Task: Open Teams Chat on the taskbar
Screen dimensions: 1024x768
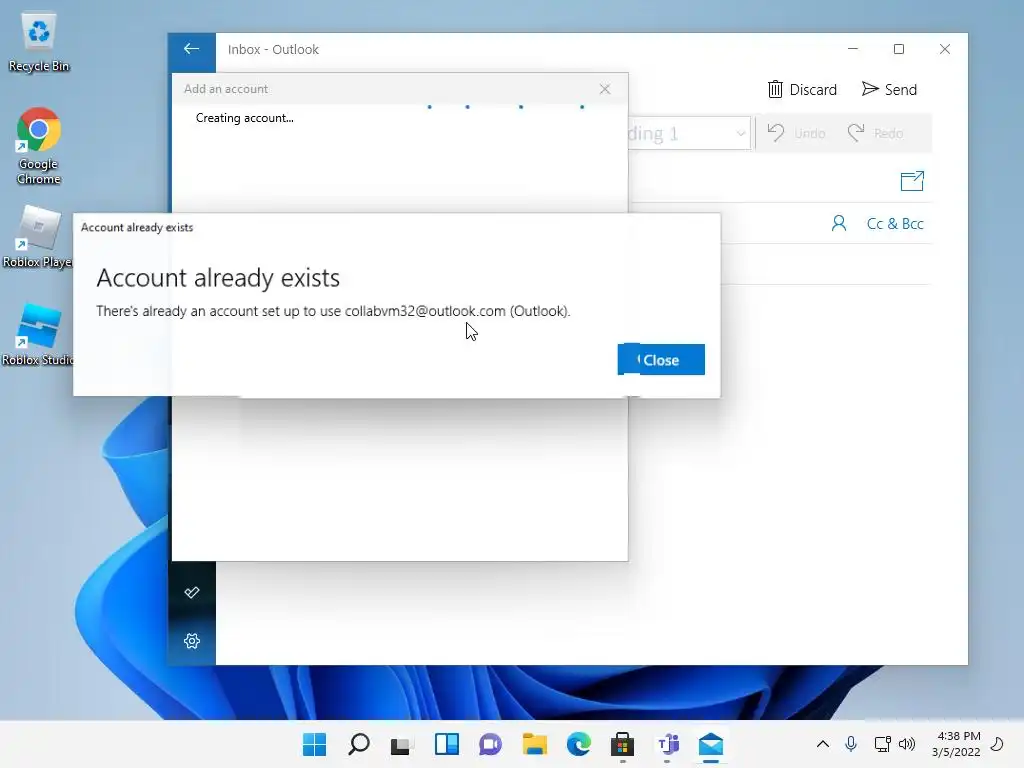Action: [490, 744]
